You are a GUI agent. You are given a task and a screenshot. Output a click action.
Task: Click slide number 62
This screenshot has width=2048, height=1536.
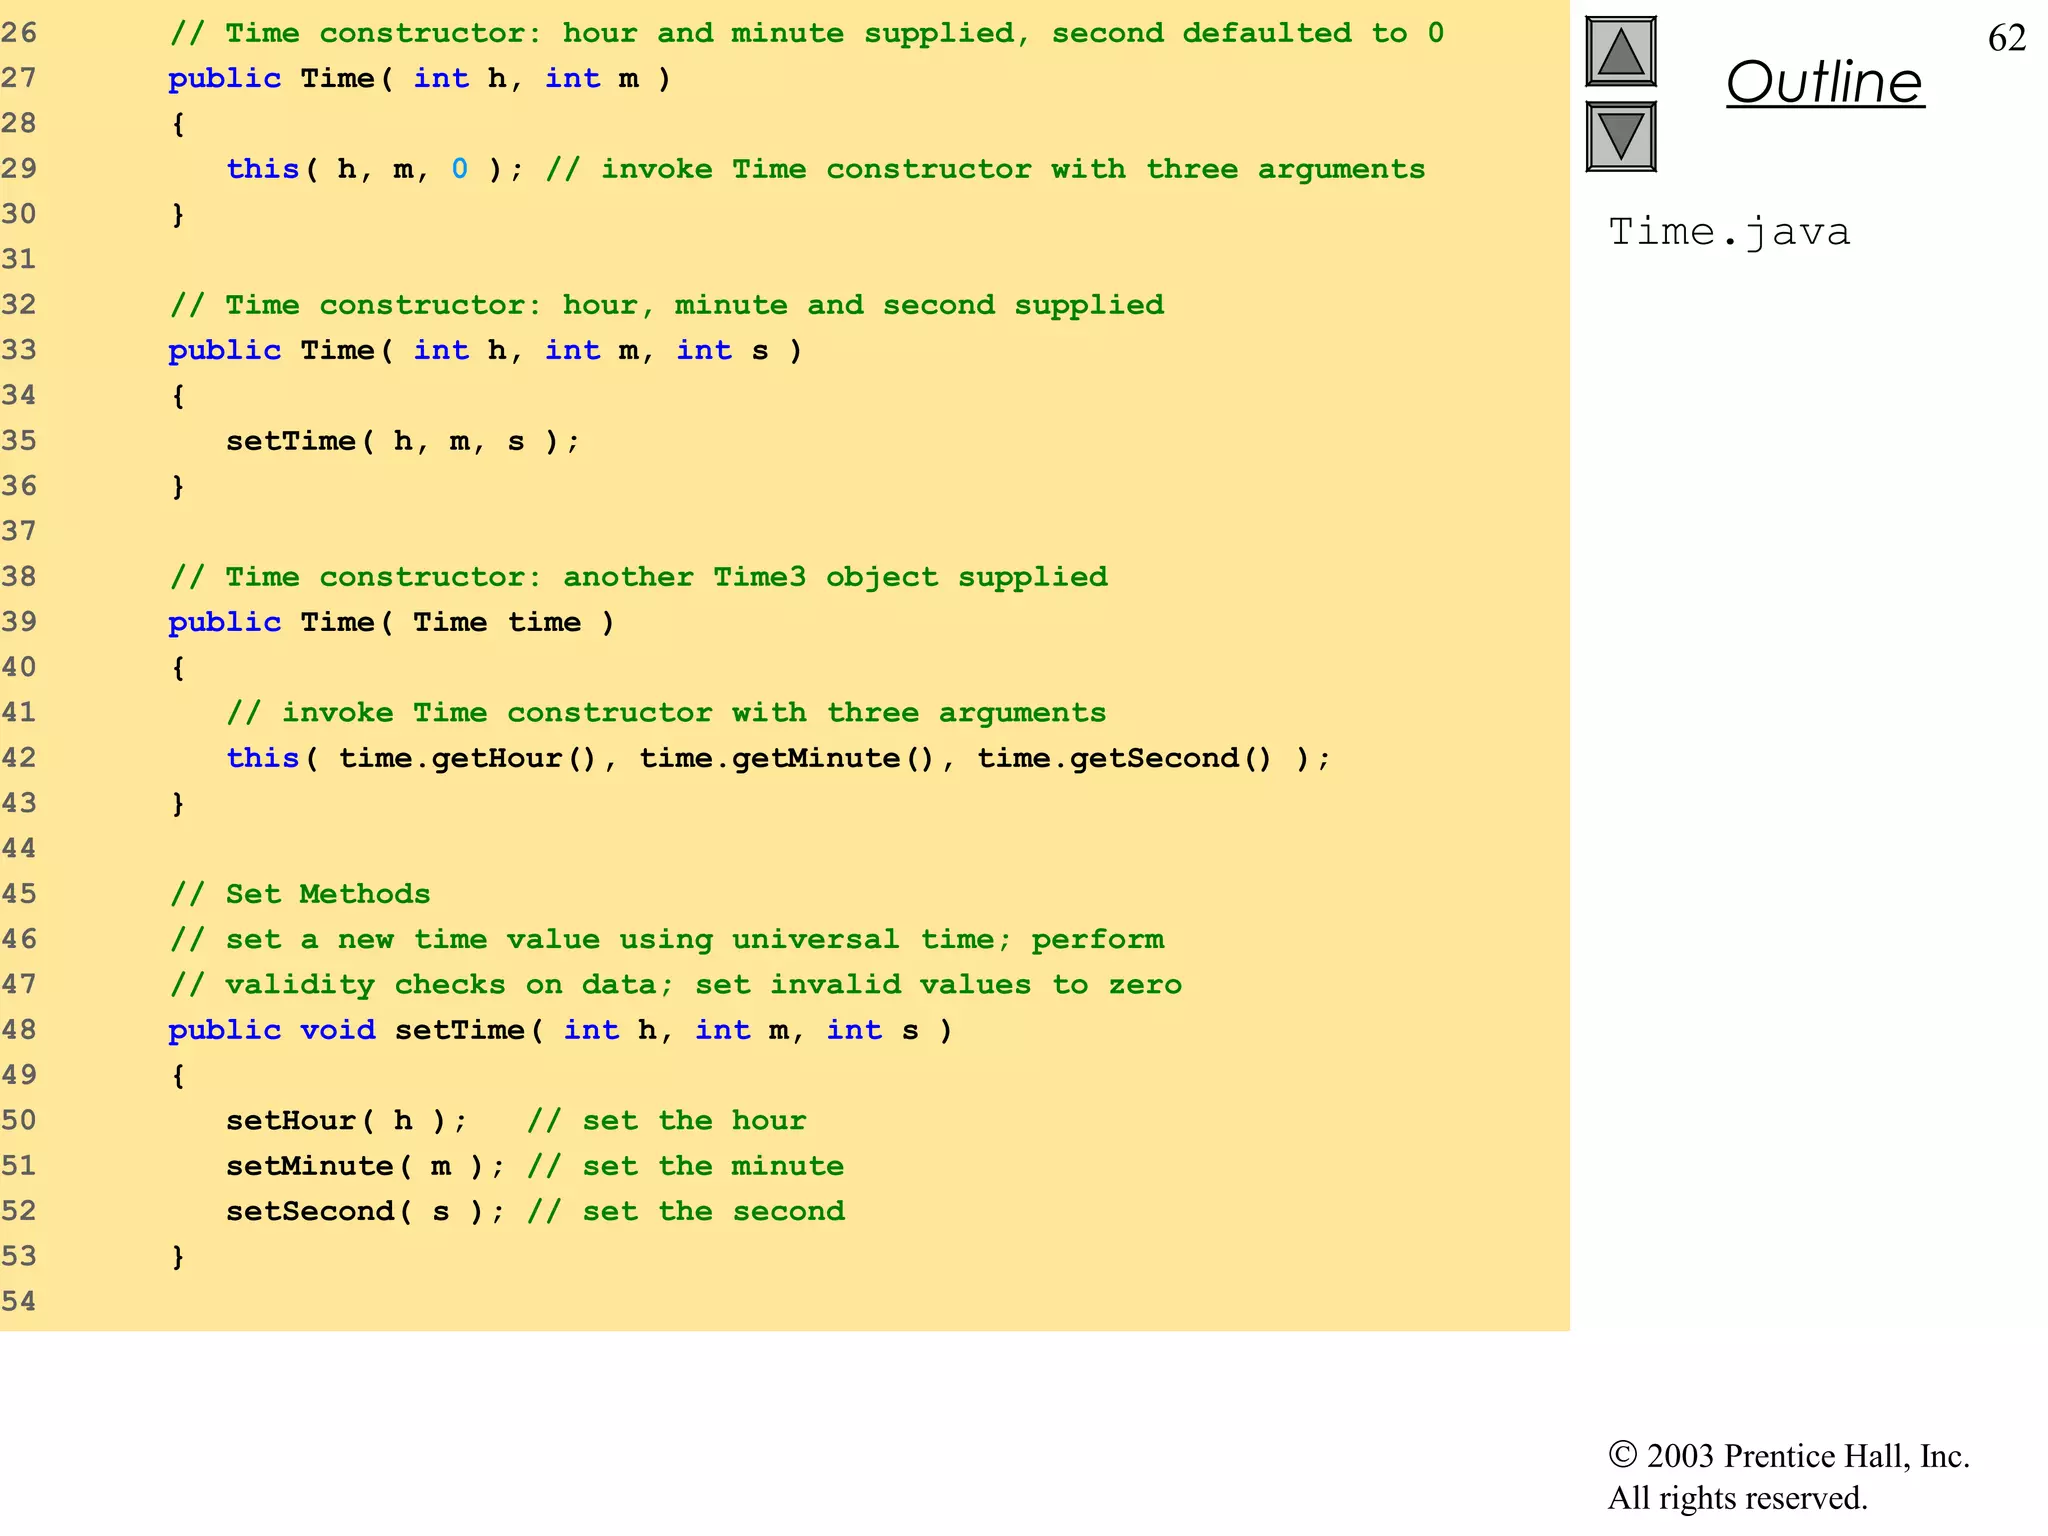[2007, 38]
